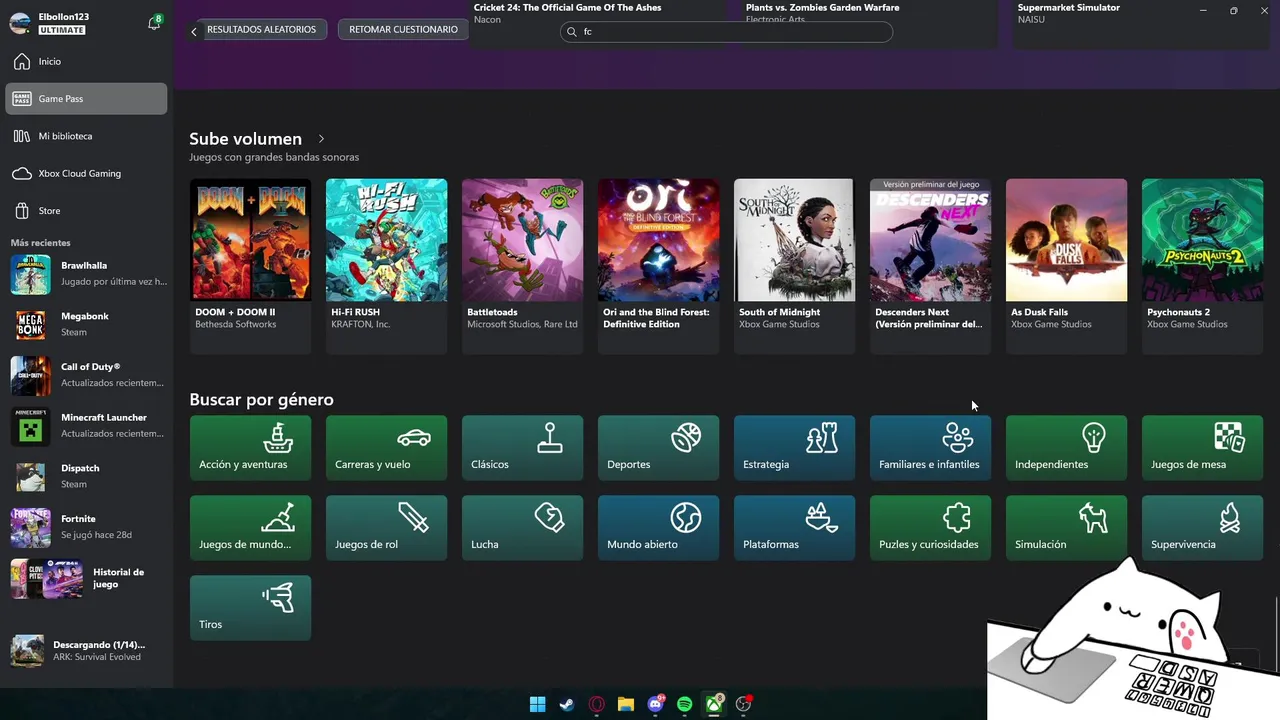Open Battletoads game card

(522, 266)
